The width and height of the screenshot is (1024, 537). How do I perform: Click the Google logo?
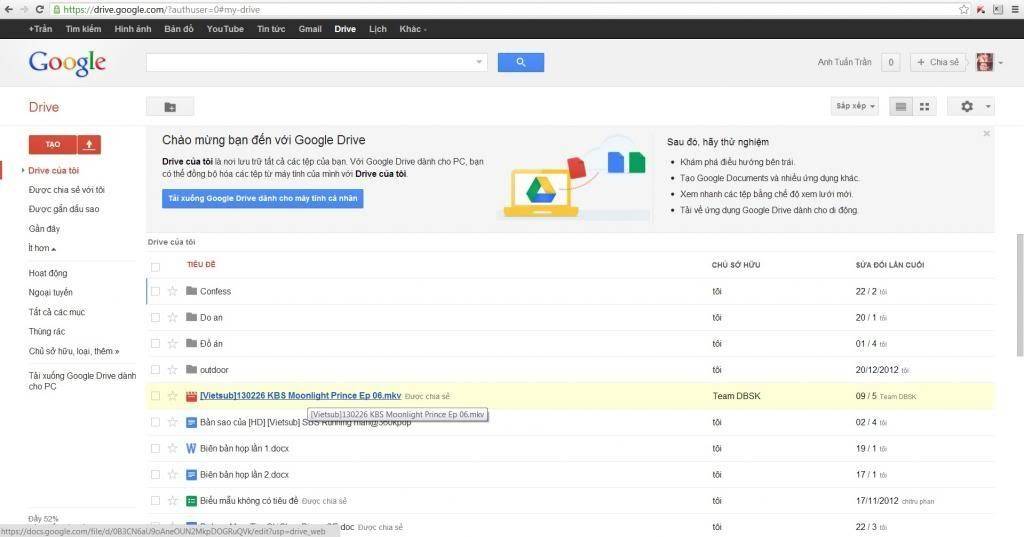(x=67, y=63)
